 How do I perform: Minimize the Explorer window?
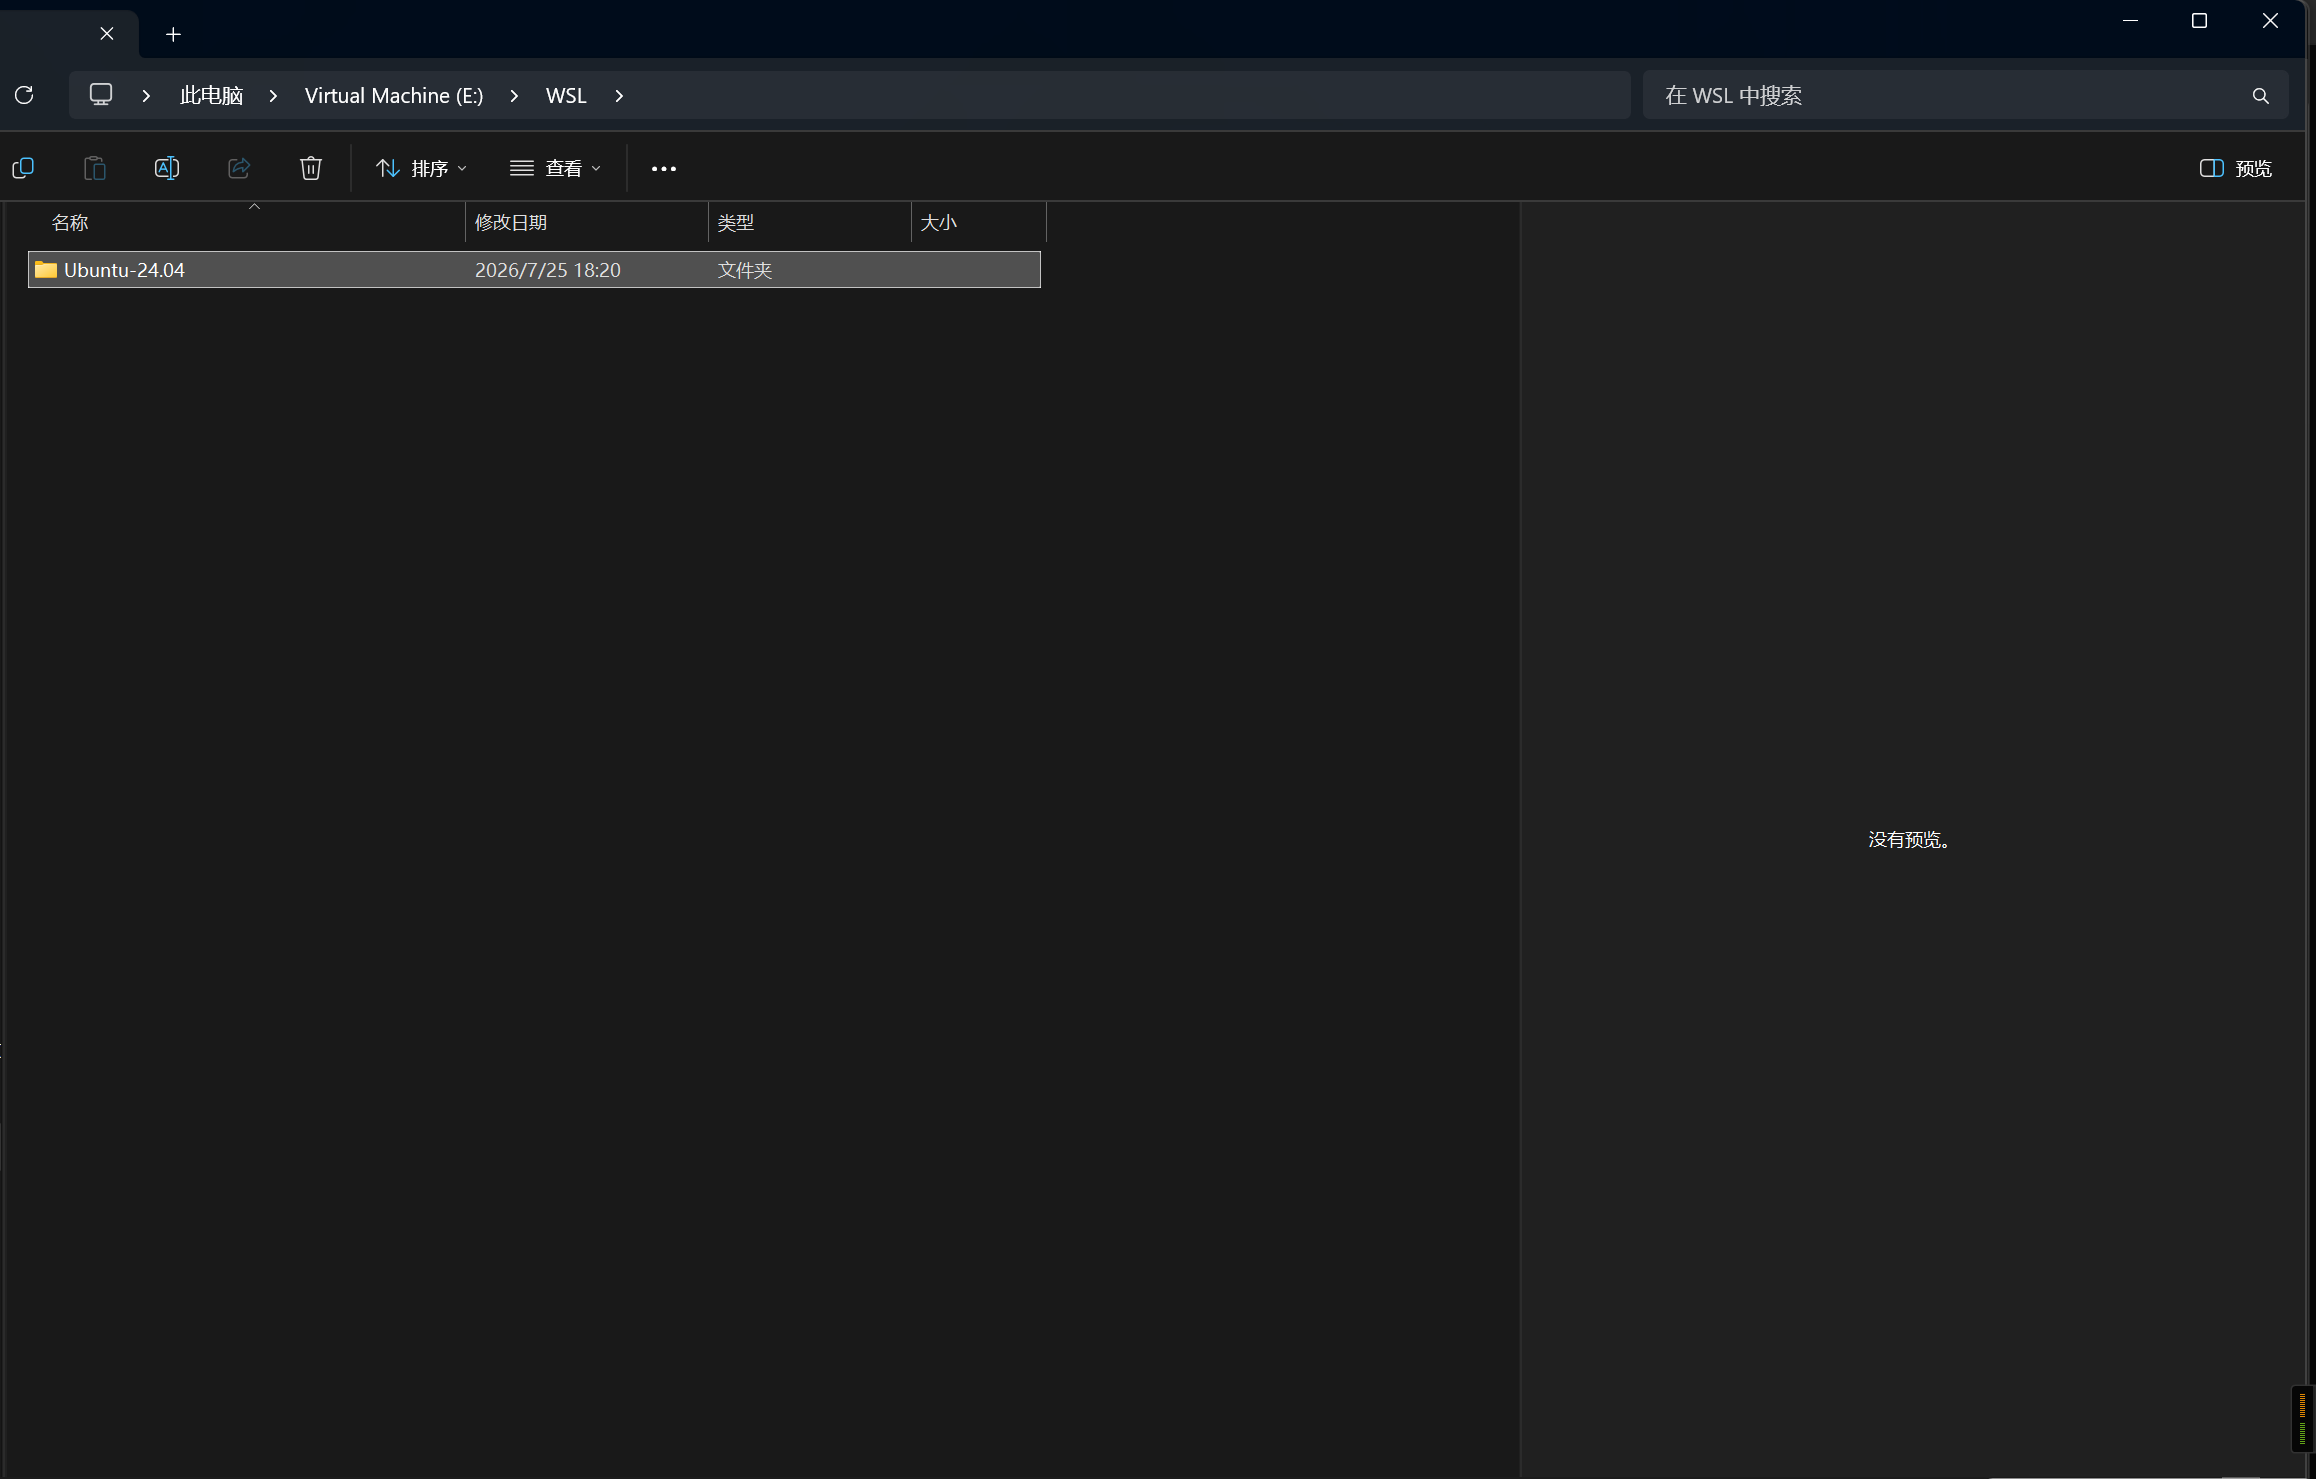pyautogui.click(x=2130, y=20)
